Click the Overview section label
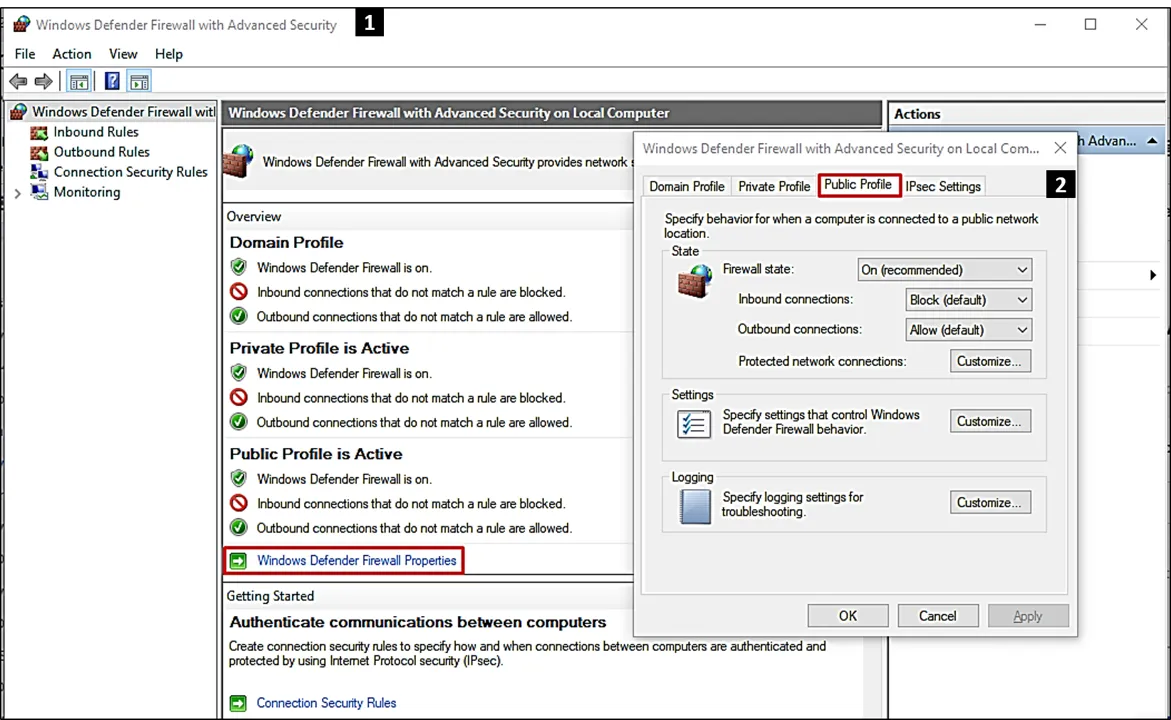Image resolution: width=1171 pixels, height=720 pixels. point(254,217)
